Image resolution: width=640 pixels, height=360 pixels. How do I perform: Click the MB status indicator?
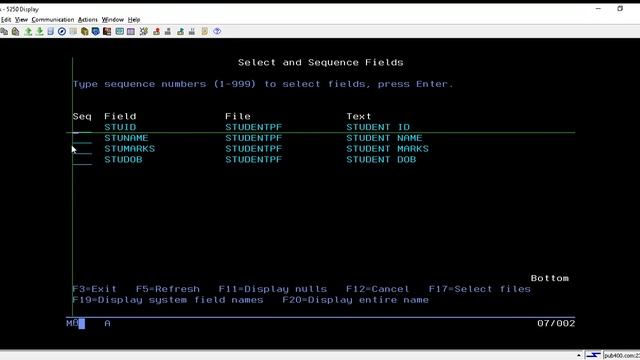coord(72,323)
